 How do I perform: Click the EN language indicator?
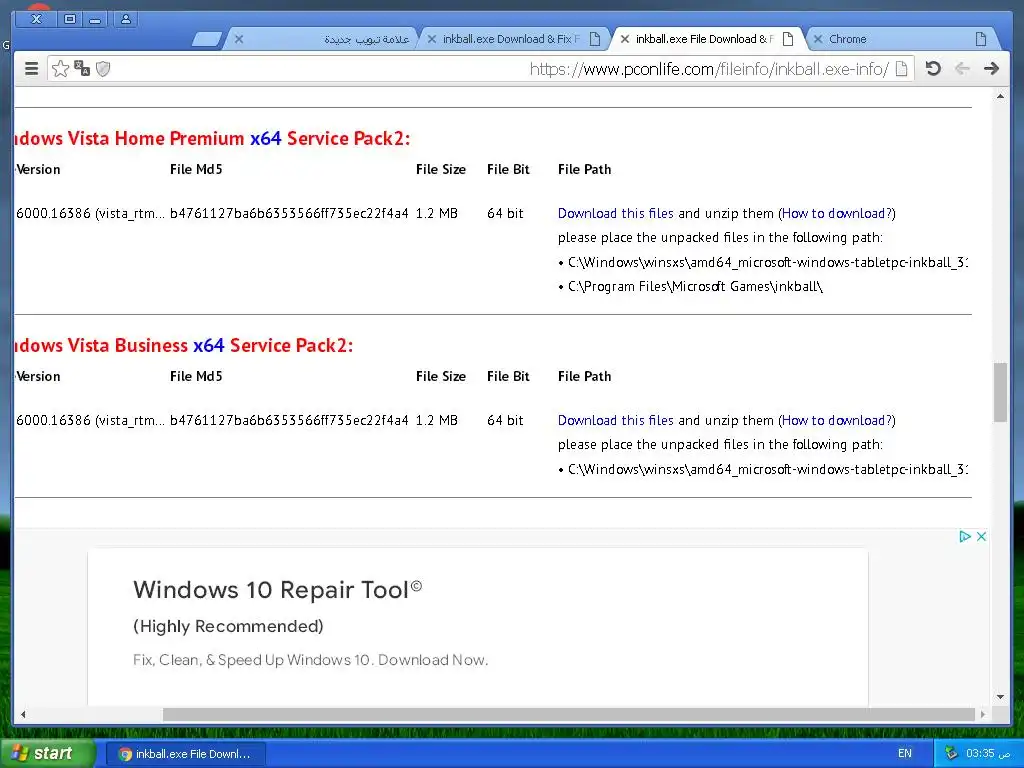pyautogui.click(x=904, y=754)
